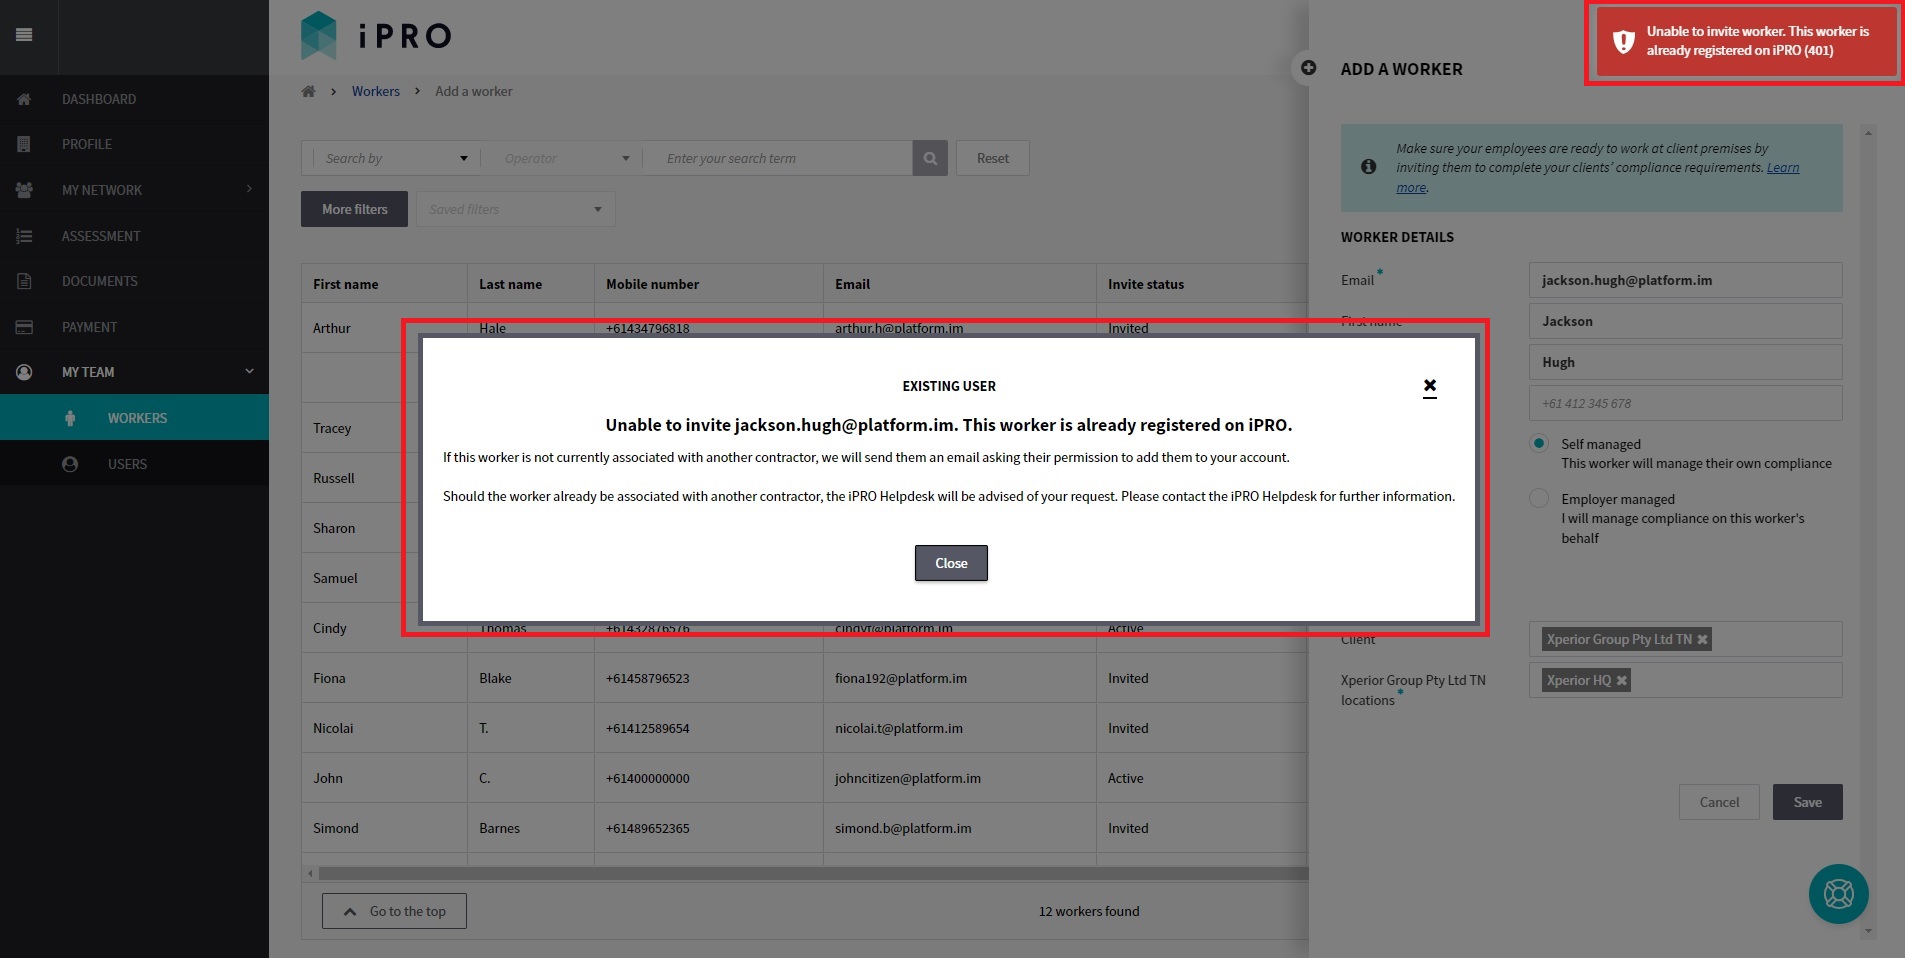The width and height of the screenshot is (1905, 958).
Task: Click the Last name column header
Action: [531, 284]
